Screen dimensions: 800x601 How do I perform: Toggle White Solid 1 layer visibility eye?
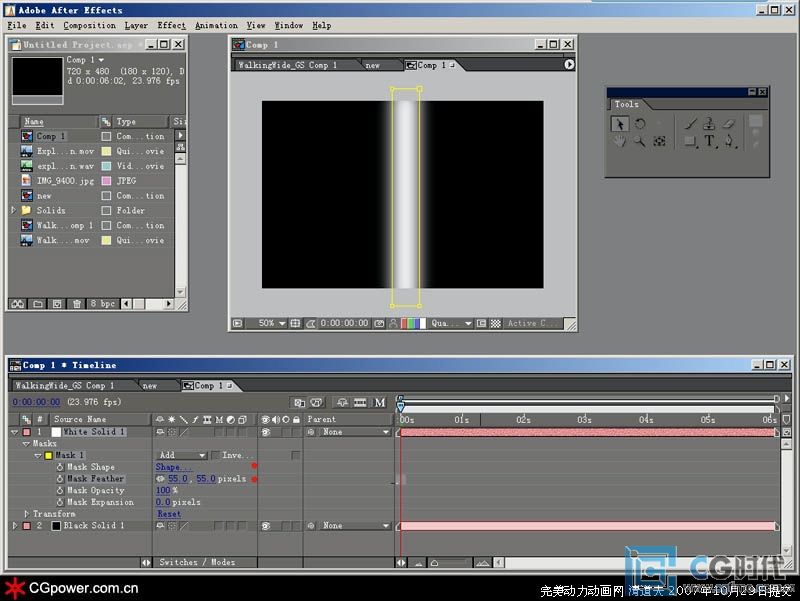click(x=266, y=432)
